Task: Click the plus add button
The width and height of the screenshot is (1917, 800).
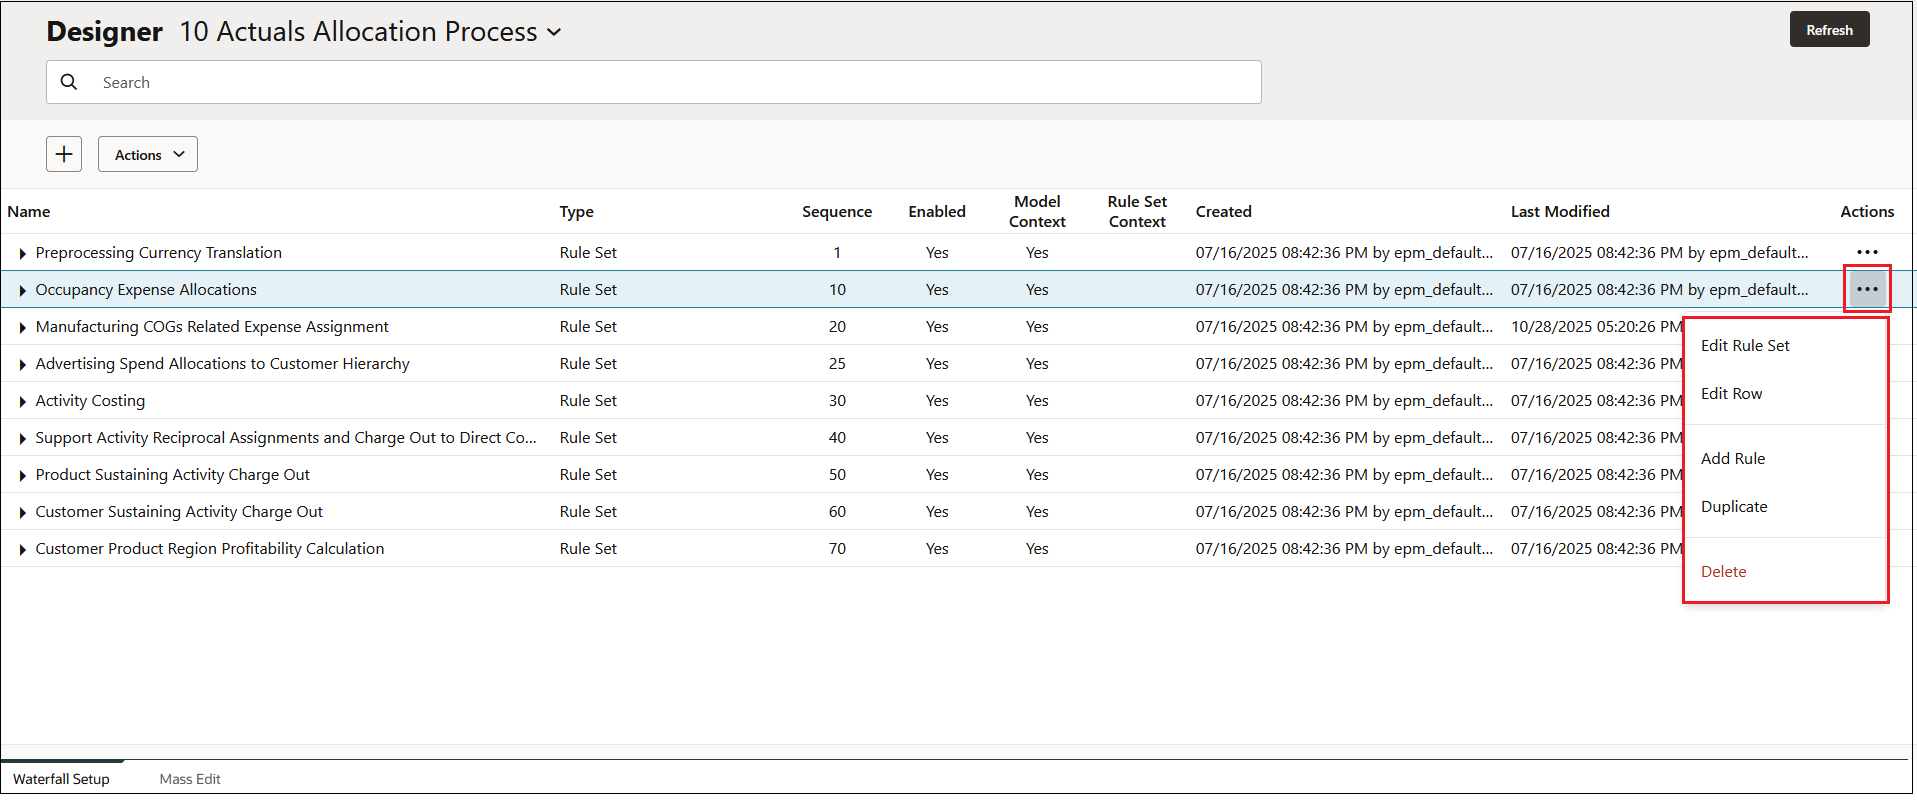Action: (x=64, y=154)
